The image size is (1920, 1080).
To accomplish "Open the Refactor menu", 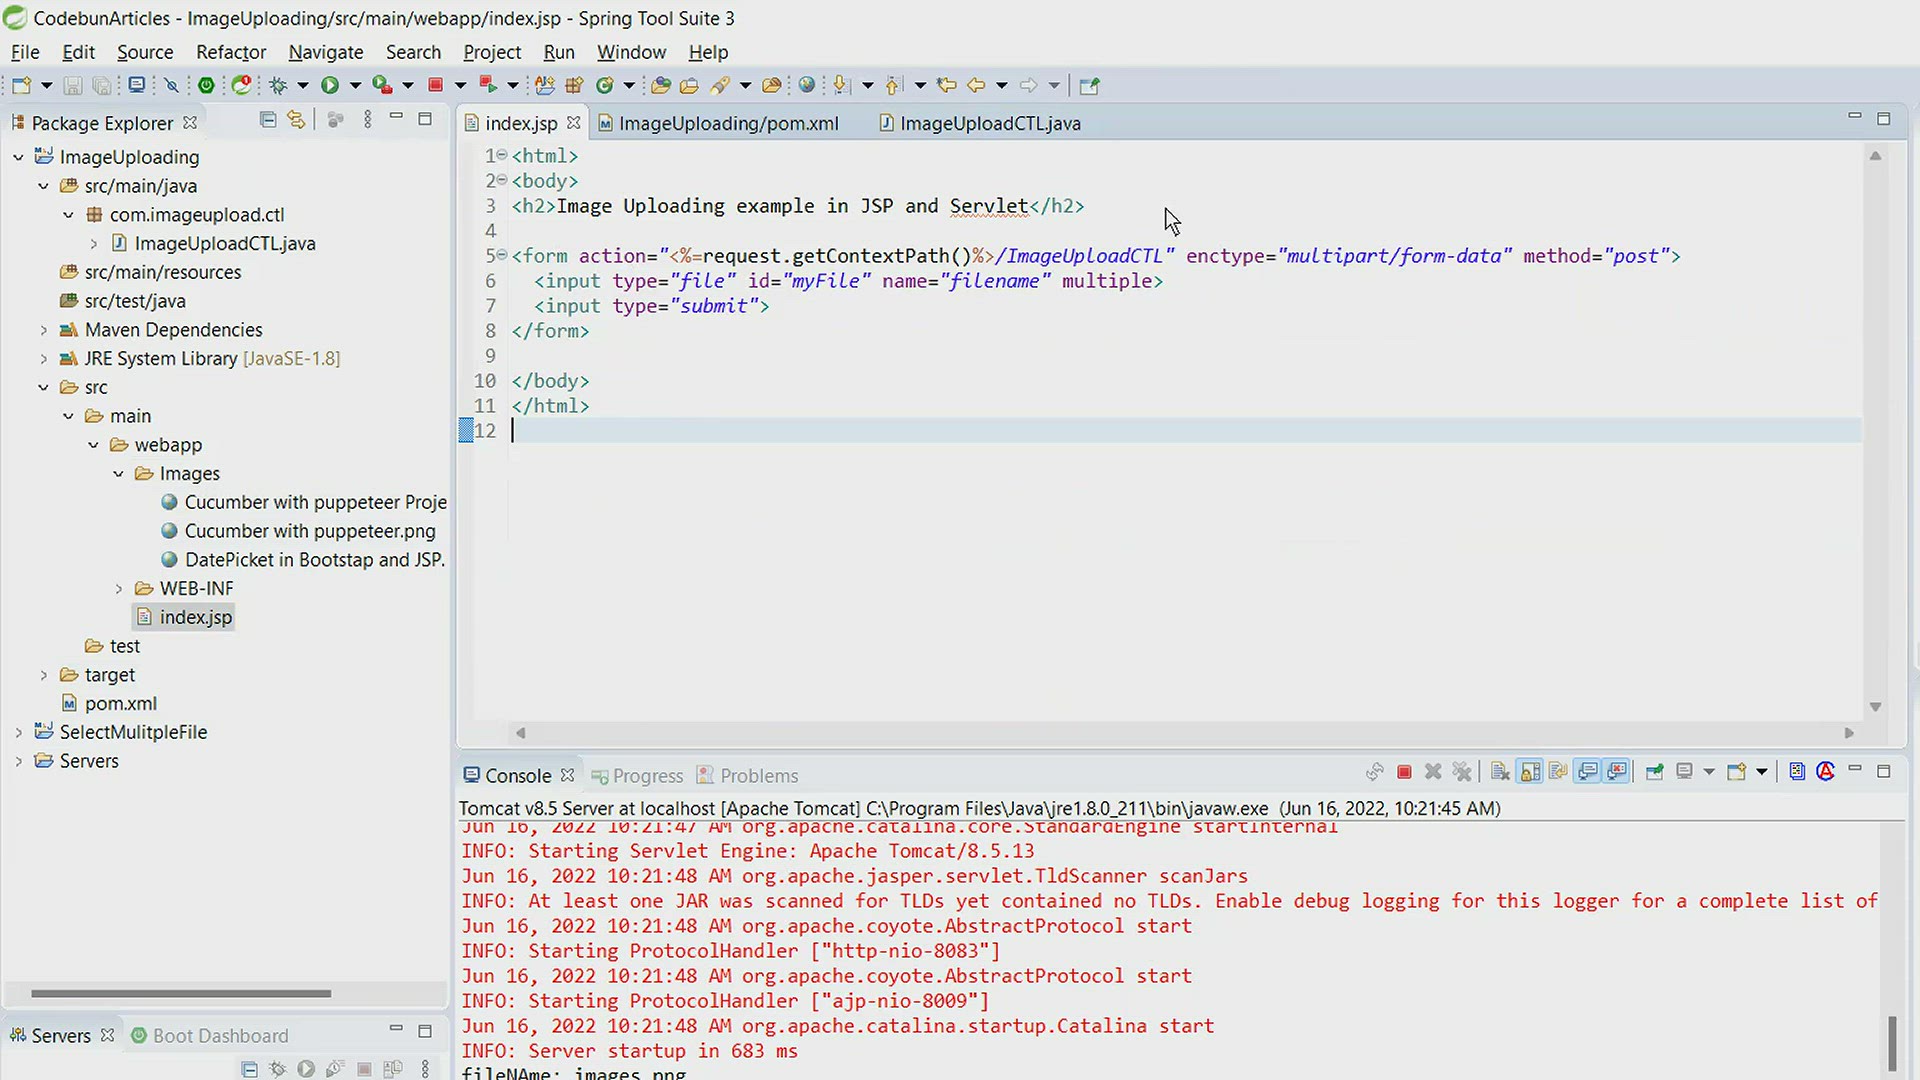I will point(231,52).
